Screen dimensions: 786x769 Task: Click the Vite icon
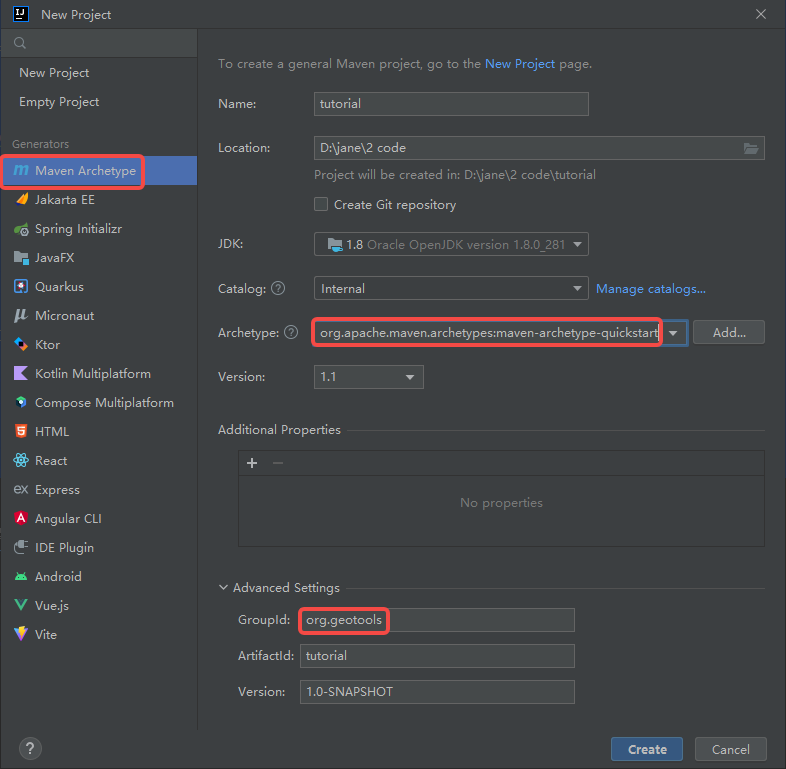coord(21,634)
